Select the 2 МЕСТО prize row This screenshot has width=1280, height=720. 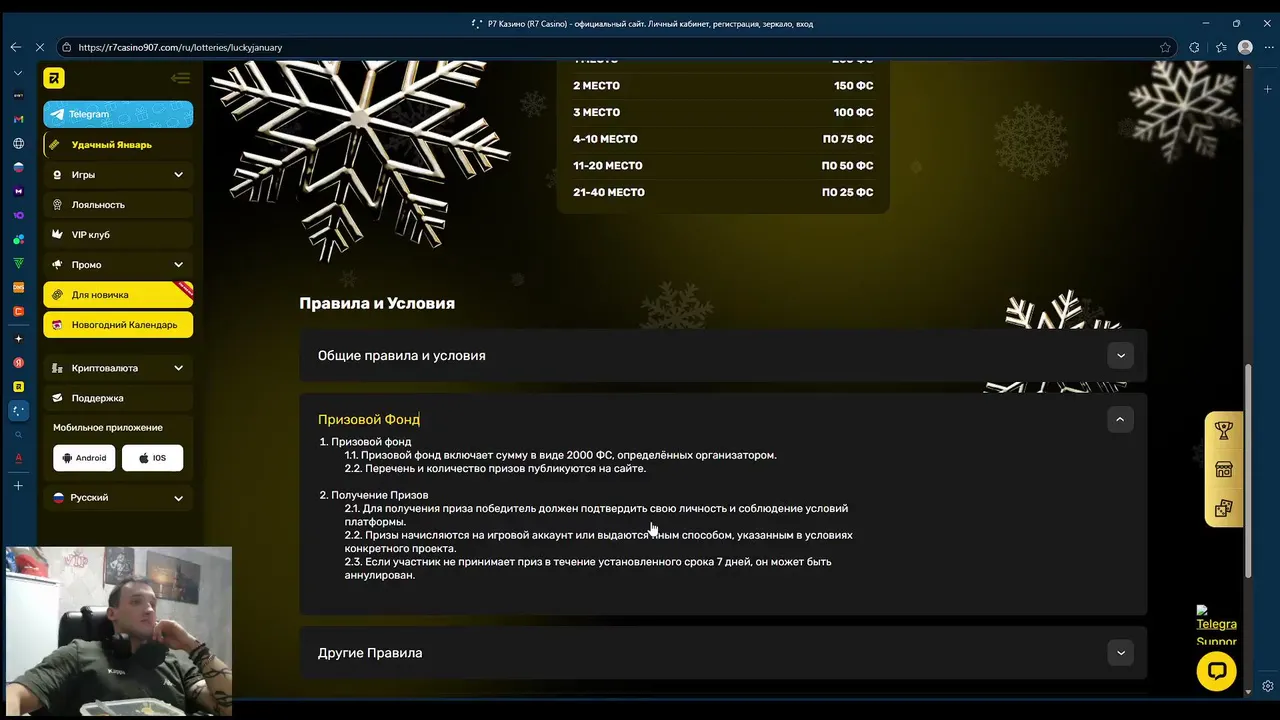coord(723,86)
